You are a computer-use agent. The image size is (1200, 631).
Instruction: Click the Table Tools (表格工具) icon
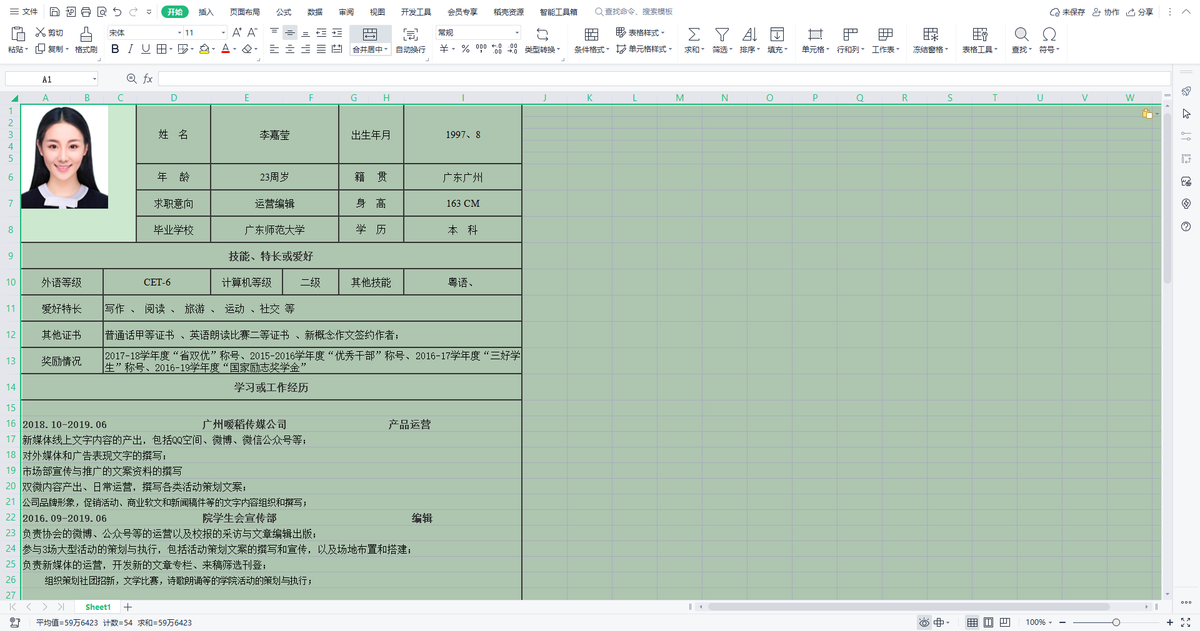(x=978, y=34)
